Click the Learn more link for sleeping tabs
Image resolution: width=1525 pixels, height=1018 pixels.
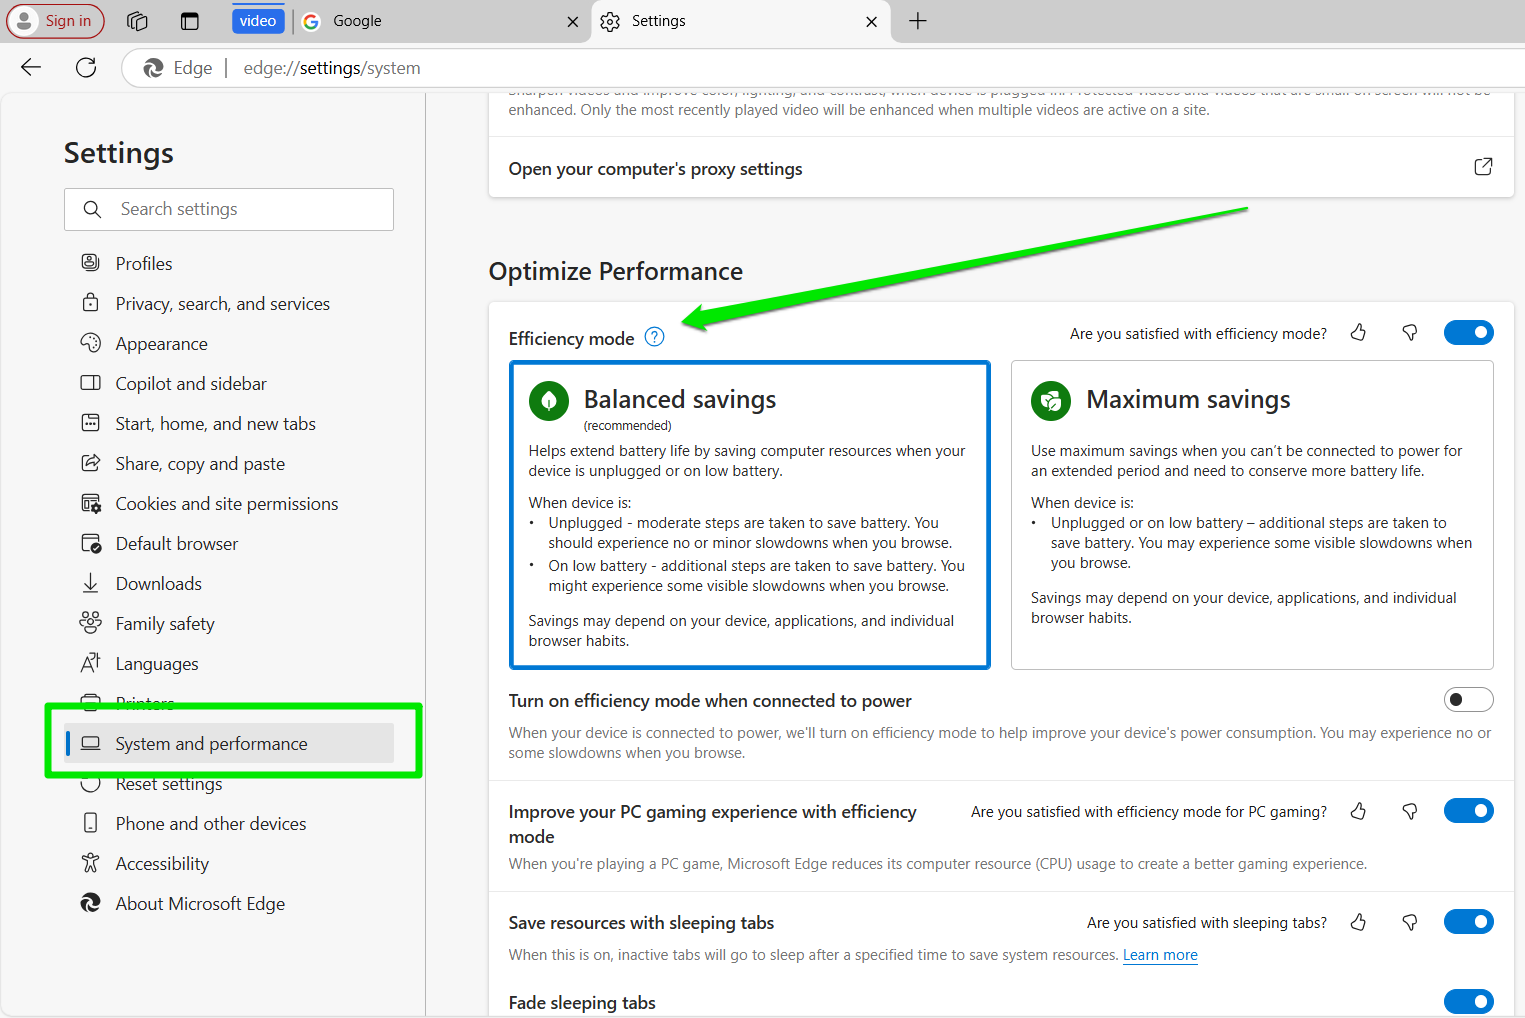click(x=1160, y=955)
